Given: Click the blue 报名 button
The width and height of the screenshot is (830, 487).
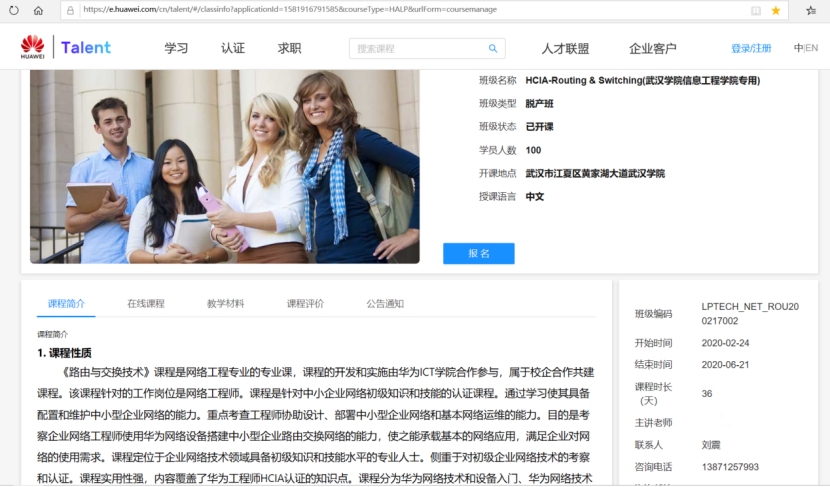Looking at the screenshot, I should [x=479, y=254].
